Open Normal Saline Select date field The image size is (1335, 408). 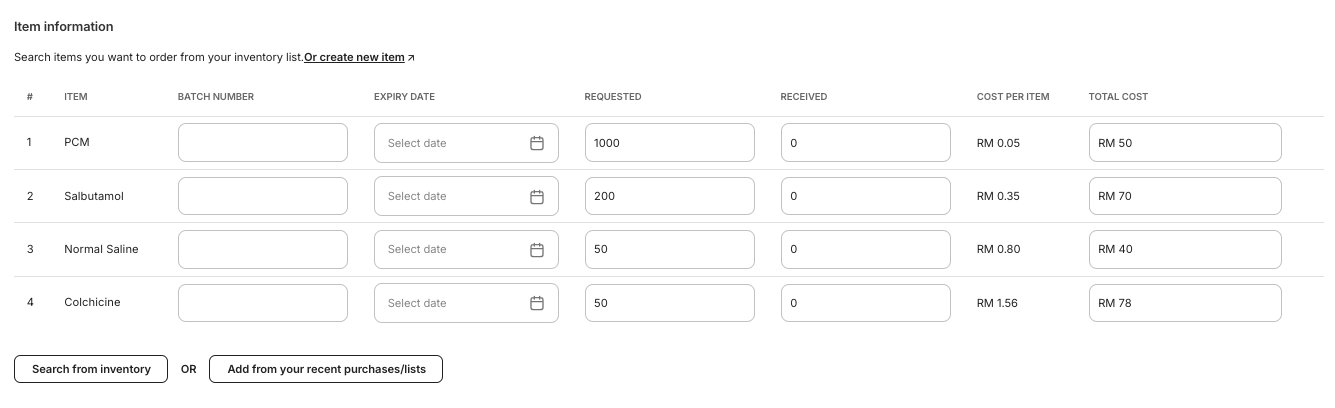coord(466,249)
